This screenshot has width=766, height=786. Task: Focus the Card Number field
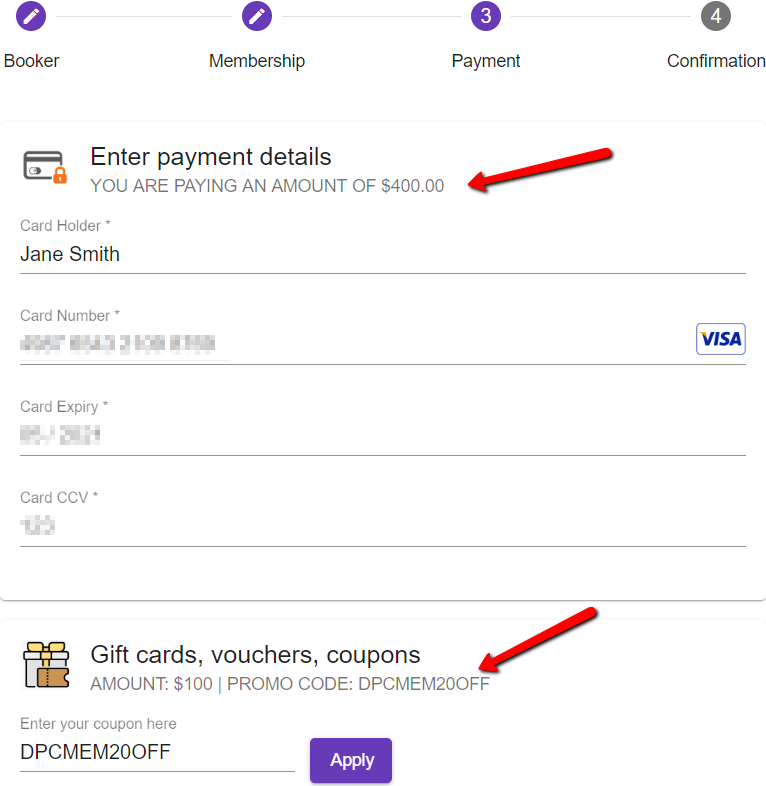(x=383, y=344)
